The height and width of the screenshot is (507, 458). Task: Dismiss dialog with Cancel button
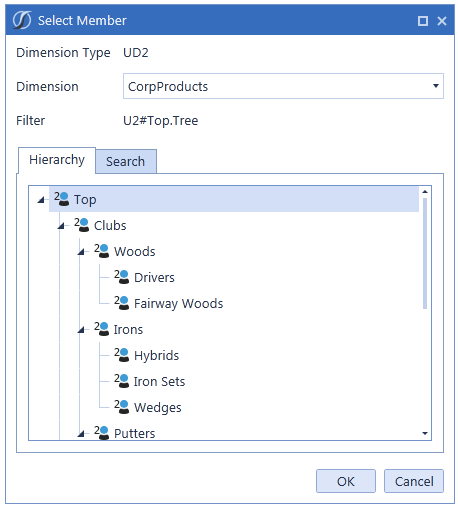[x=414, y=481]
